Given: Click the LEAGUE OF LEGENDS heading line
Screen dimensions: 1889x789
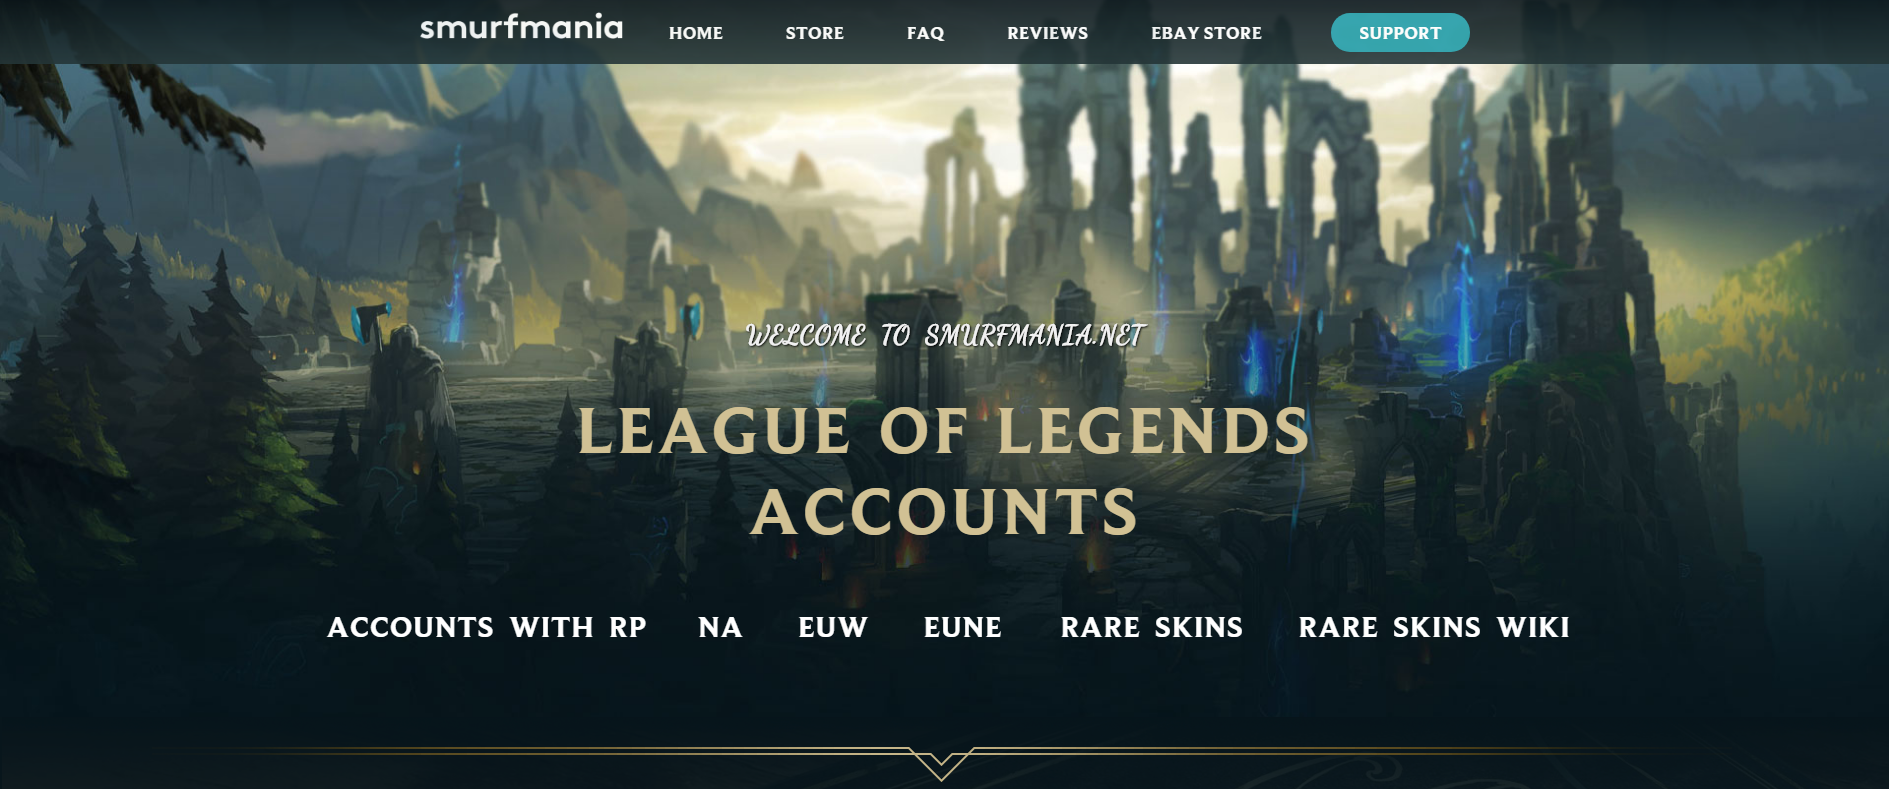Looking at the screenshot, I should 944,431.
